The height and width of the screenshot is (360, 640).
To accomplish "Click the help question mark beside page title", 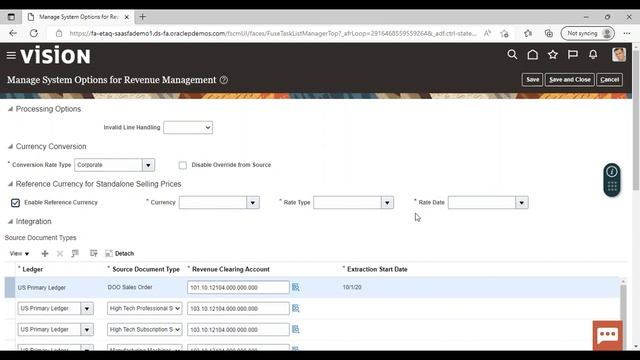I will coord(224,80).
